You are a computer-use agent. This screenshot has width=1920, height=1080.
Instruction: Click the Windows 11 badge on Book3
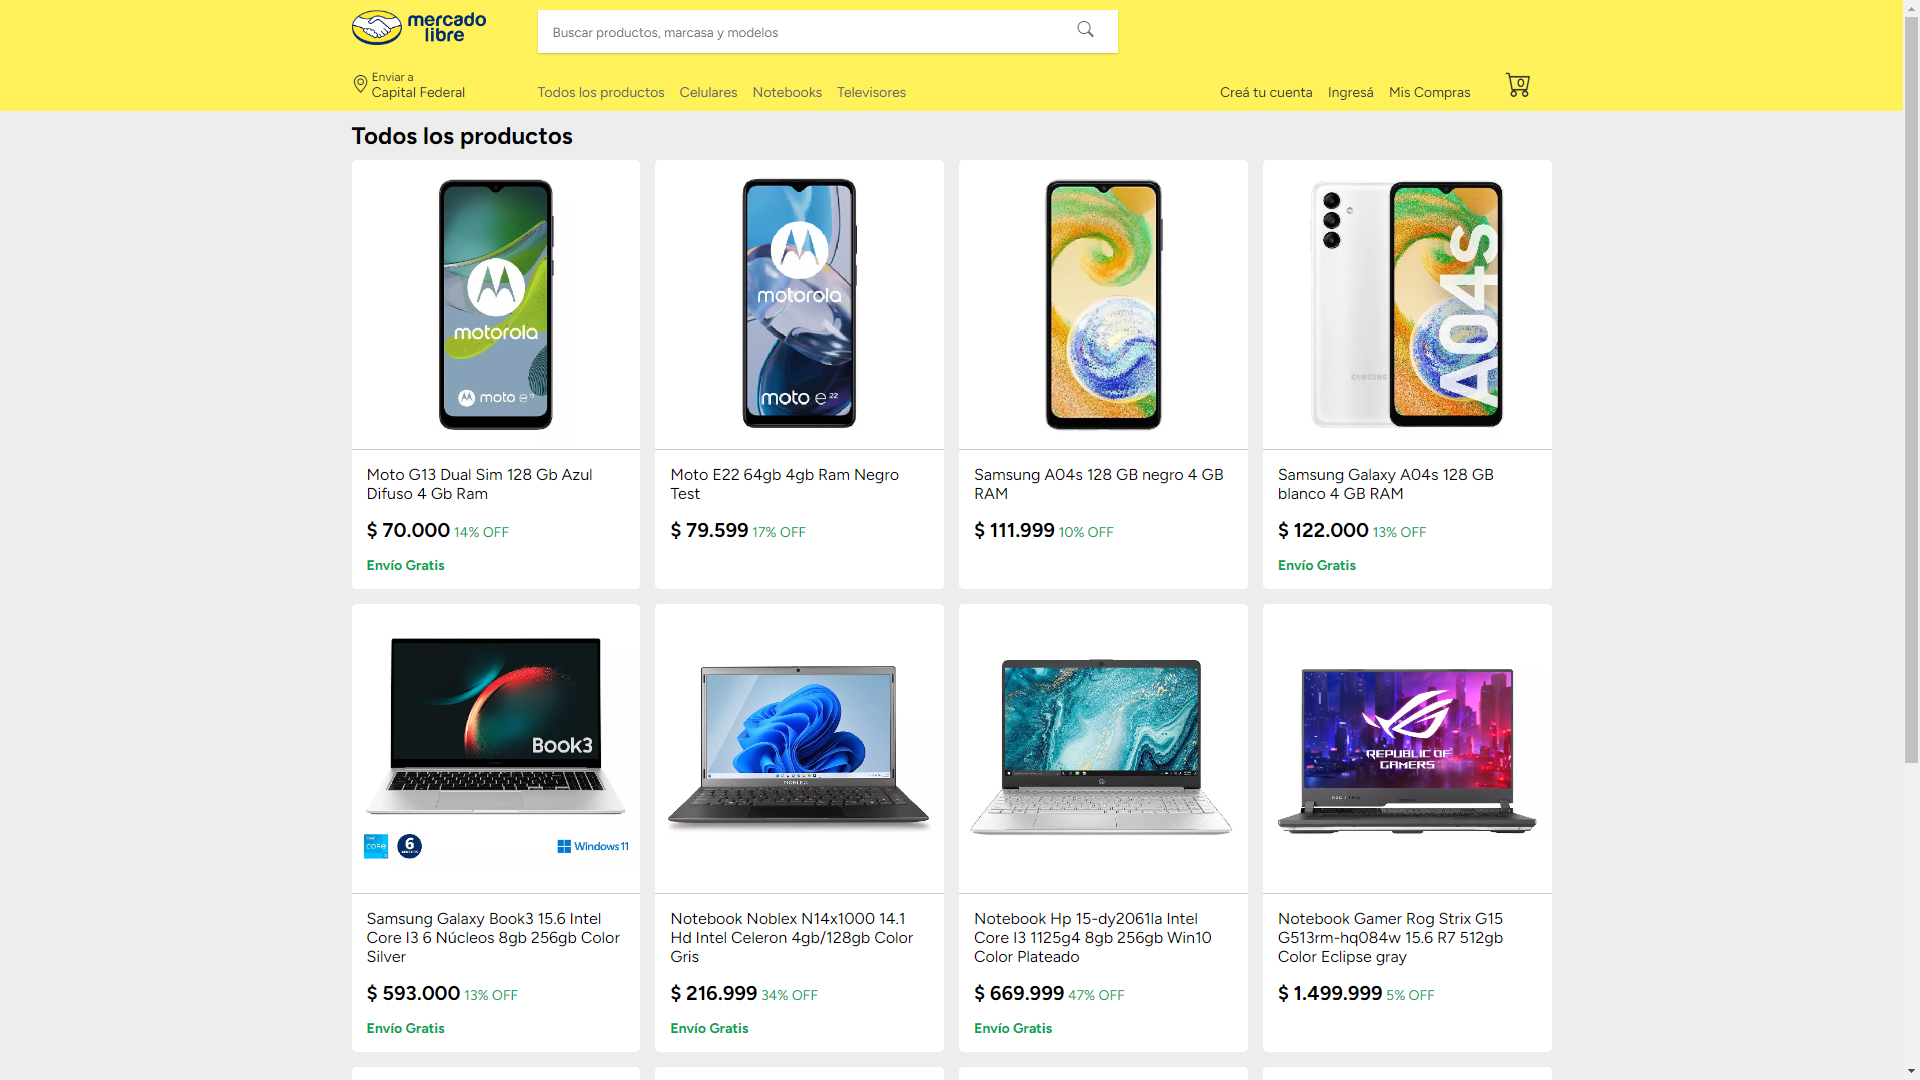click(593, 846)
